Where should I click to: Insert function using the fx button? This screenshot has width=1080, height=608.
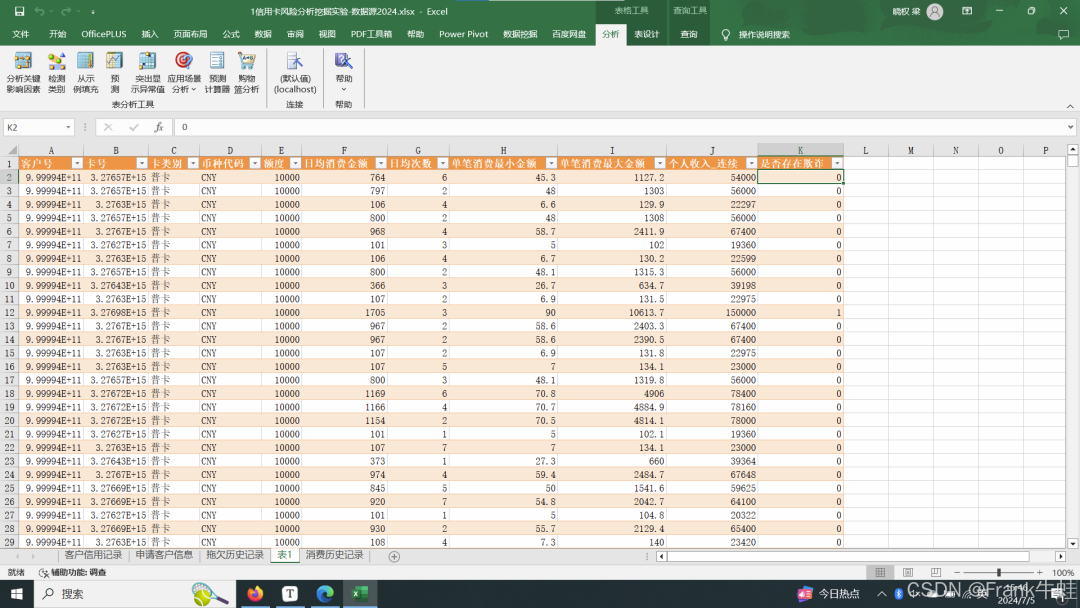point(158,128)
